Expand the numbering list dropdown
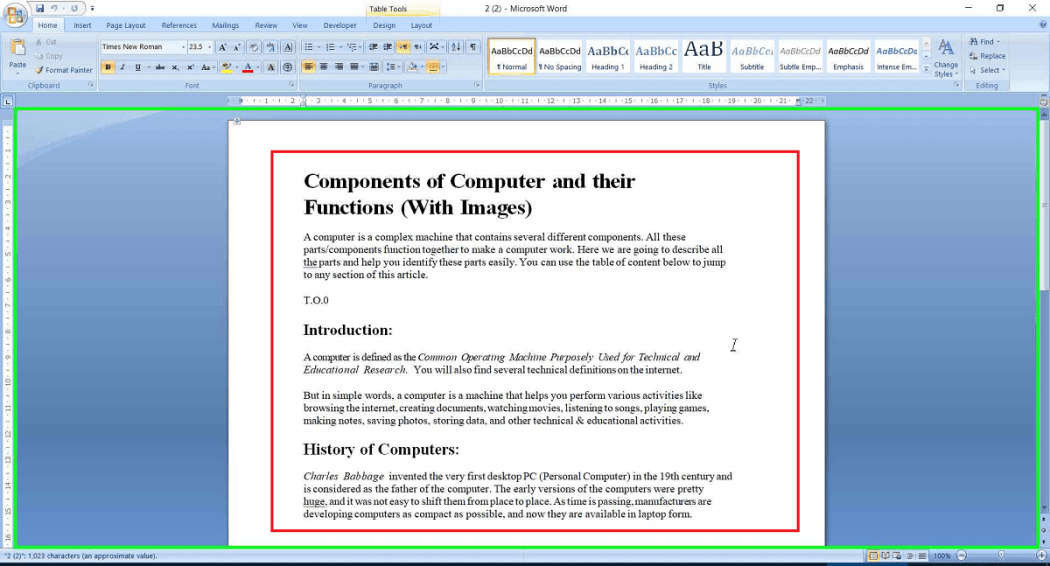The height and width of the screenshot is (566, 1050). point(340,47)
